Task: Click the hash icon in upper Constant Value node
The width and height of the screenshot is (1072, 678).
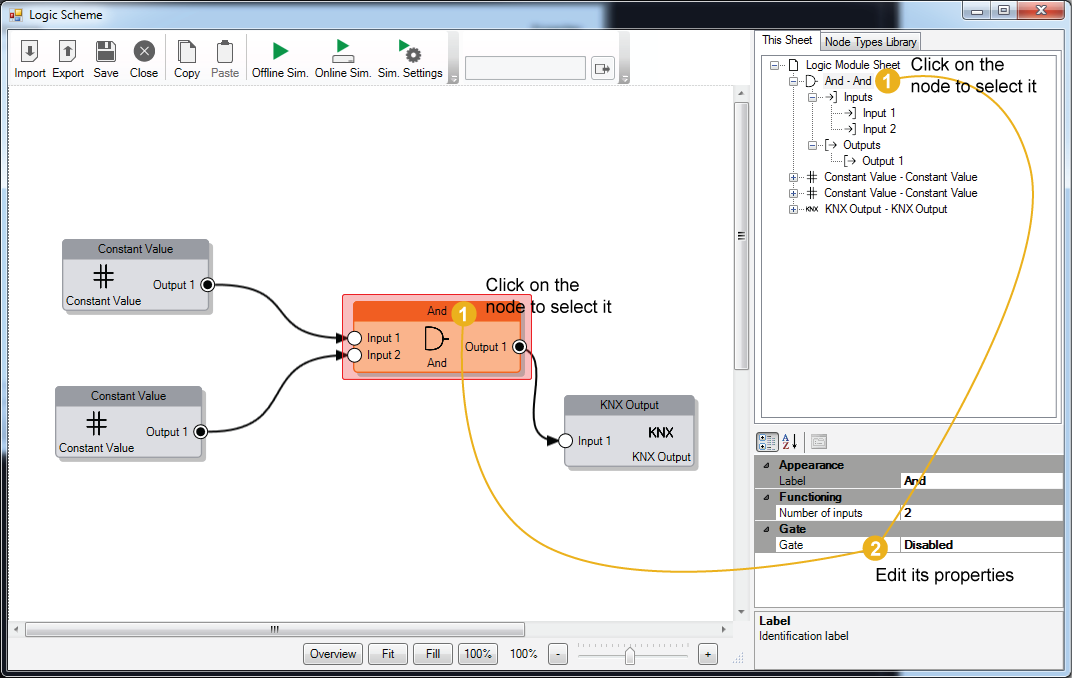Action: (x=103, y=276)
